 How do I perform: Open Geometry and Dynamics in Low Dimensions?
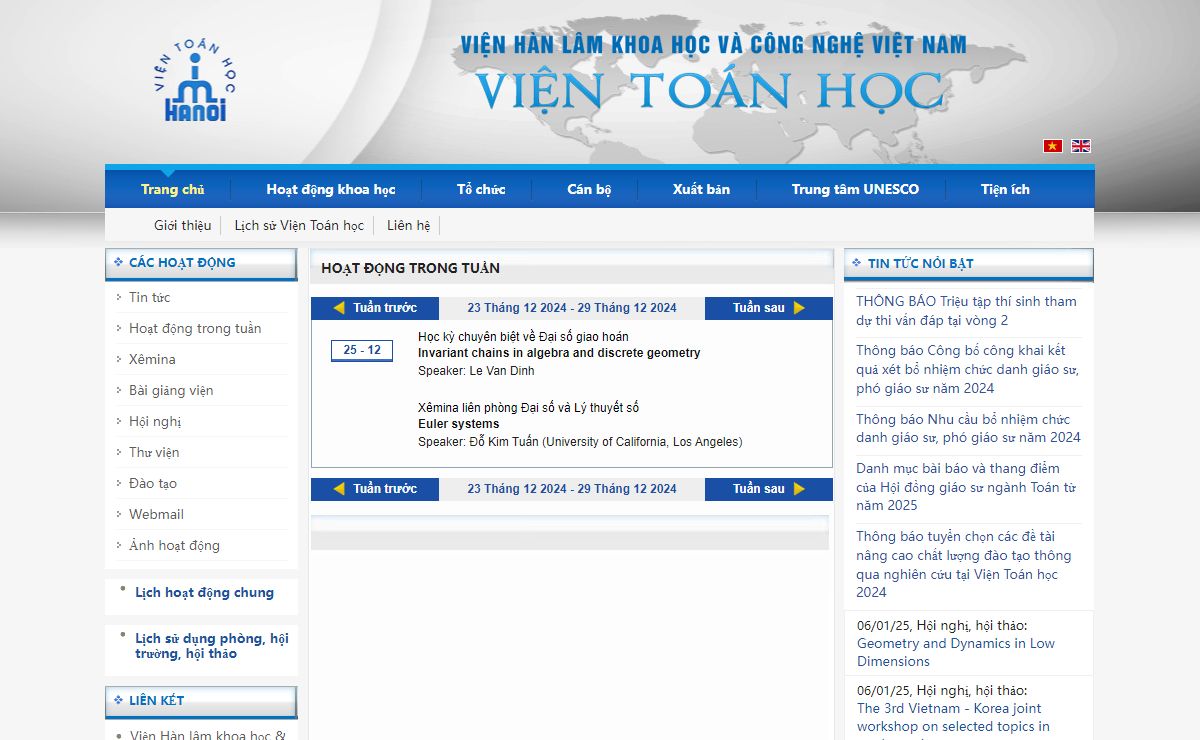coord(955,652)
